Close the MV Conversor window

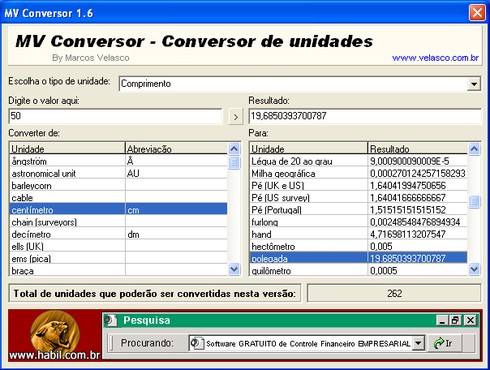pos(477,13)
